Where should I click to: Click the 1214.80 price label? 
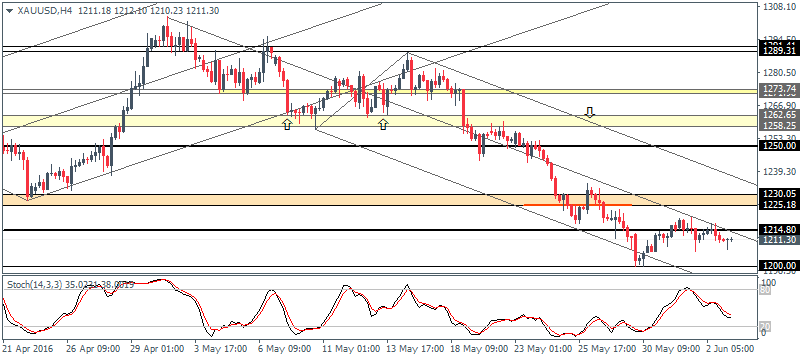779,230
